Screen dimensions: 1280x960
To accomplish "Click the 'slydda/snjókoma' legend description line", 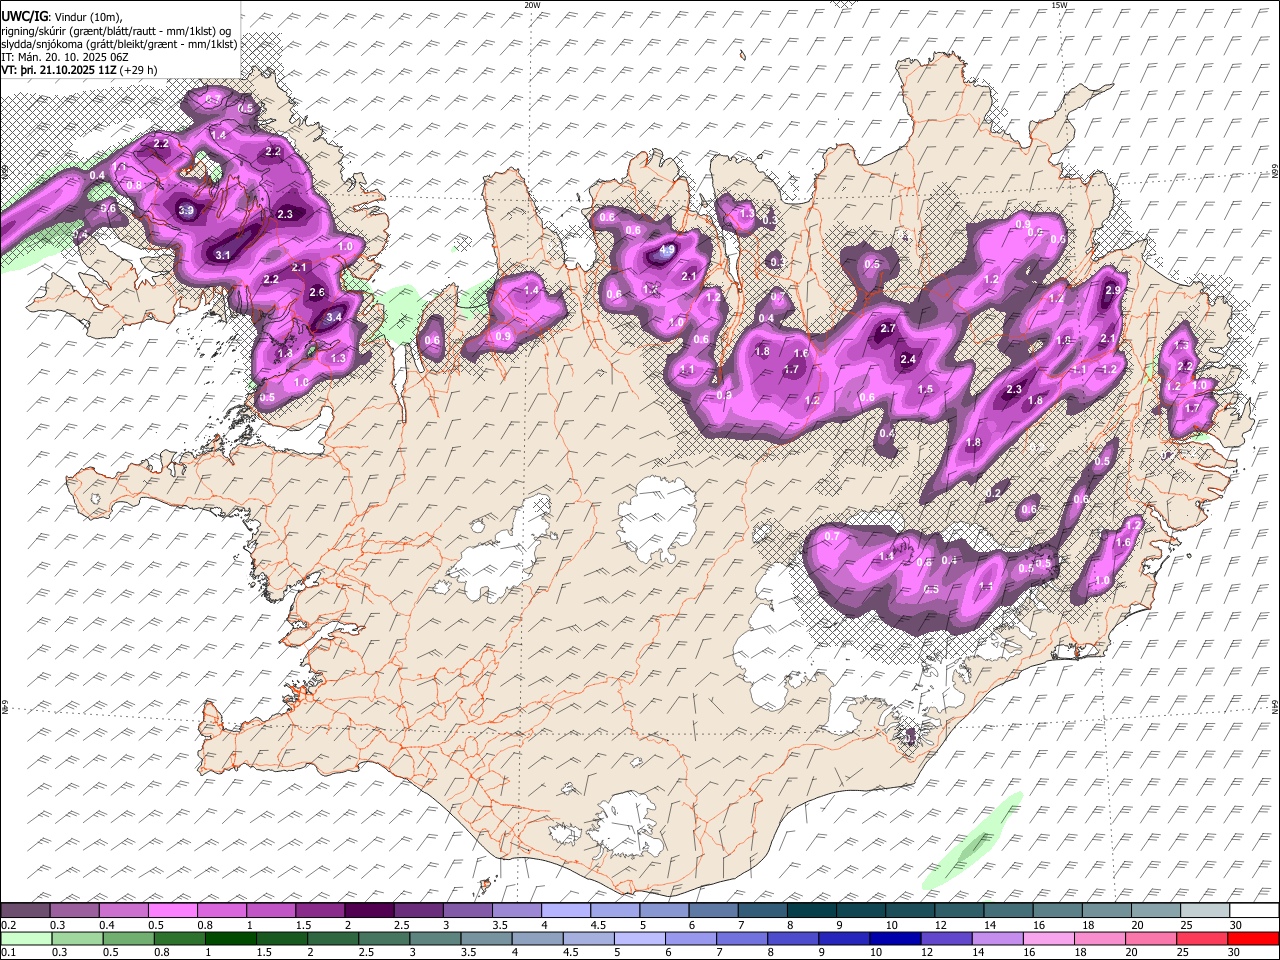I will click(119, 44).
